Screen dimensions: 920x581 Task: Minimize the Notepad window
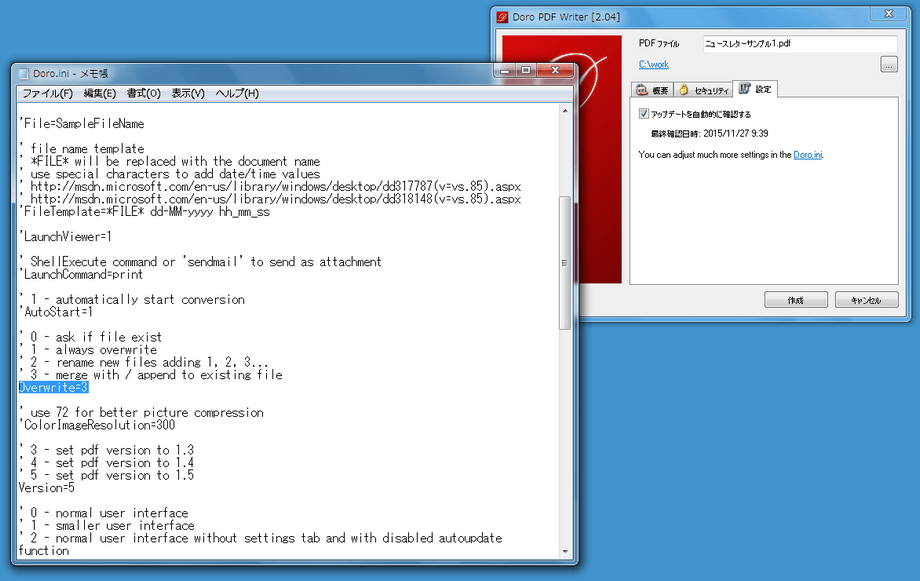click(x=505, y=70)
